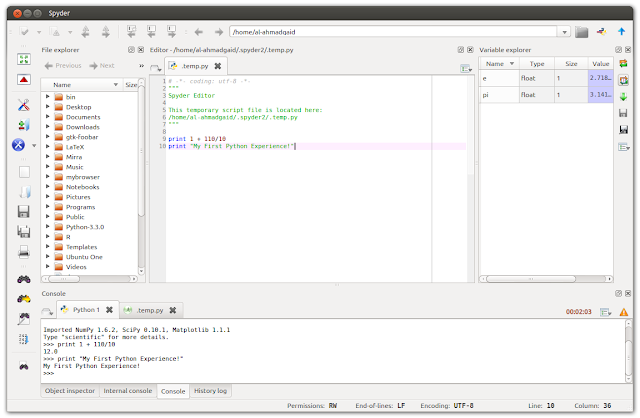The image size is (640, 418).
Task: Close the Python 1 console tab
Action: point(109,310)
